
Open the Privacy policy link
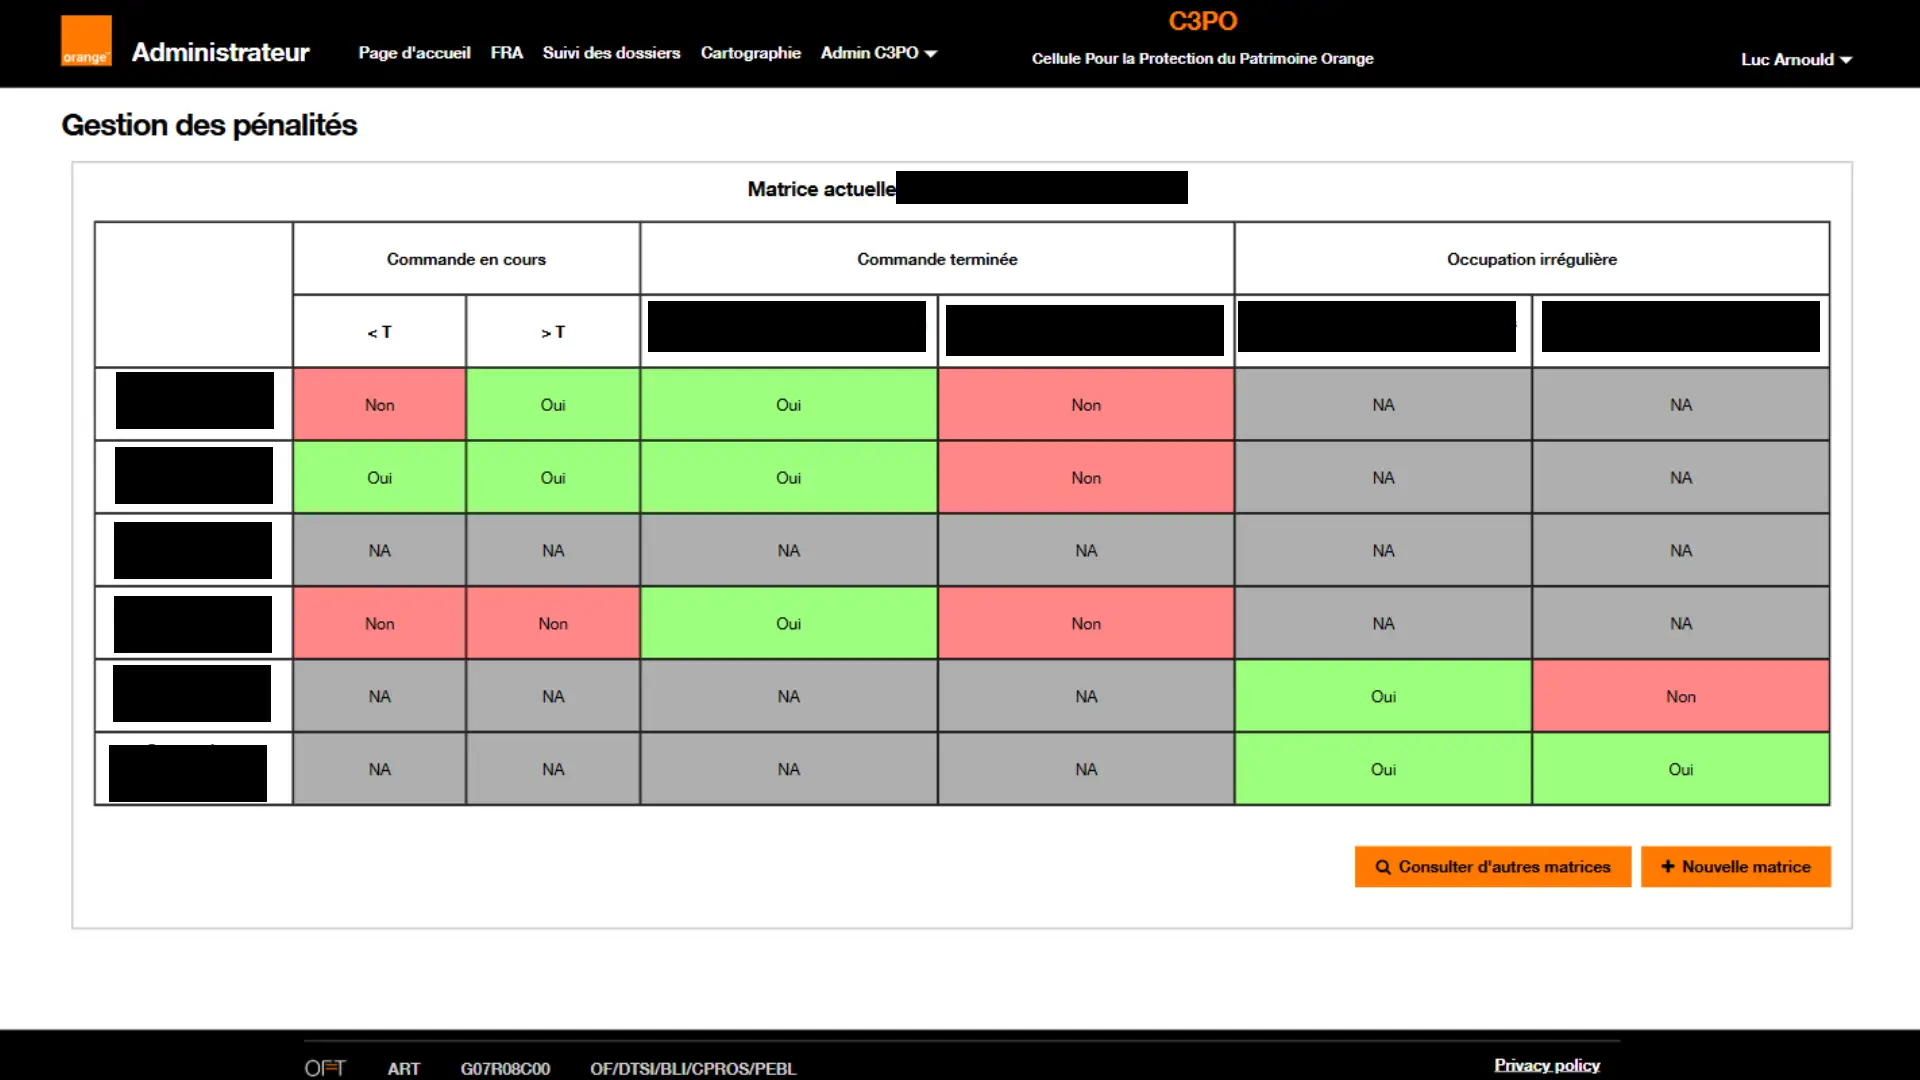1546,1065
